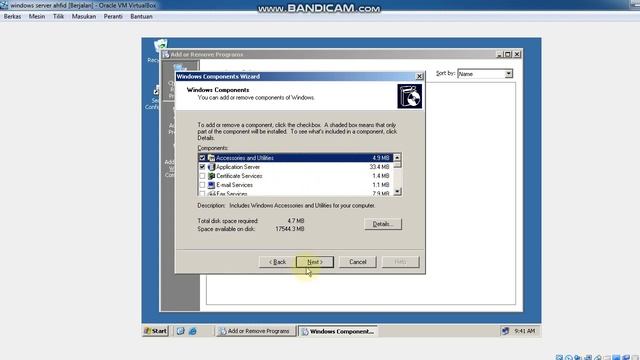Select the E-mail Services row label
The image size is (640, 360).
coord(234,185)
